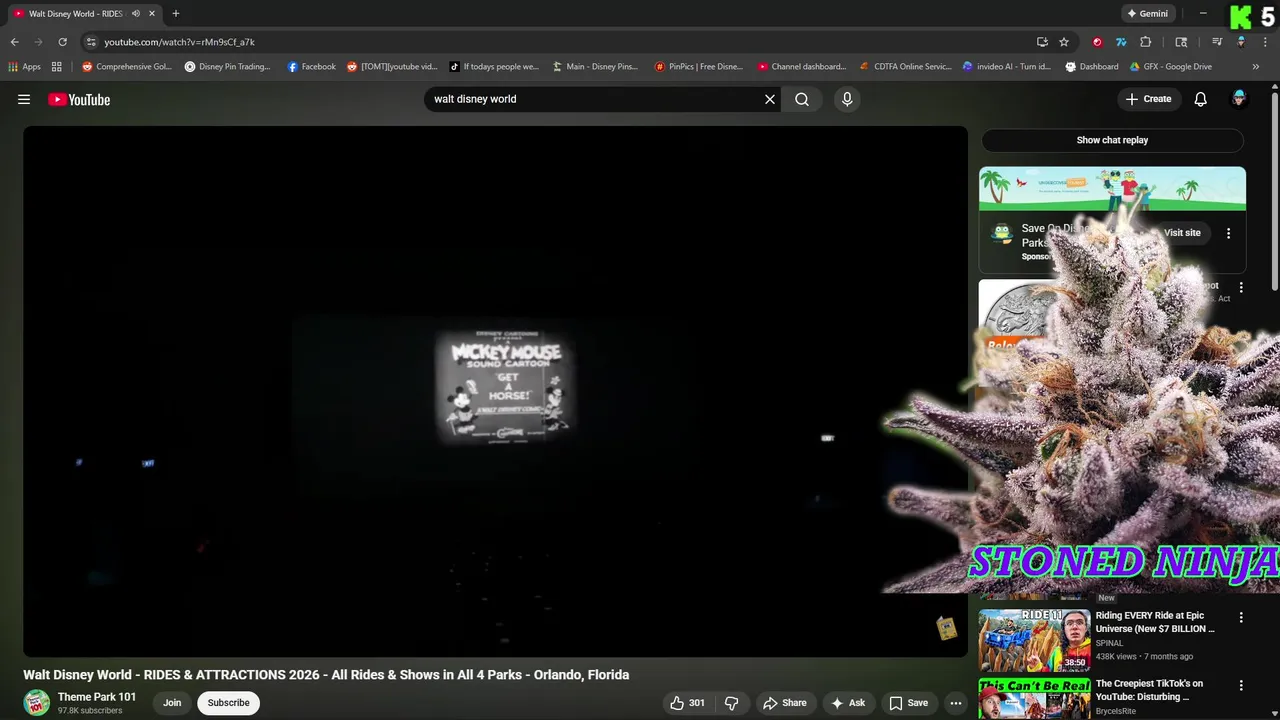Join the Theme Park 101 channel
Screen dimensions: 1280x720
[172, 703]
